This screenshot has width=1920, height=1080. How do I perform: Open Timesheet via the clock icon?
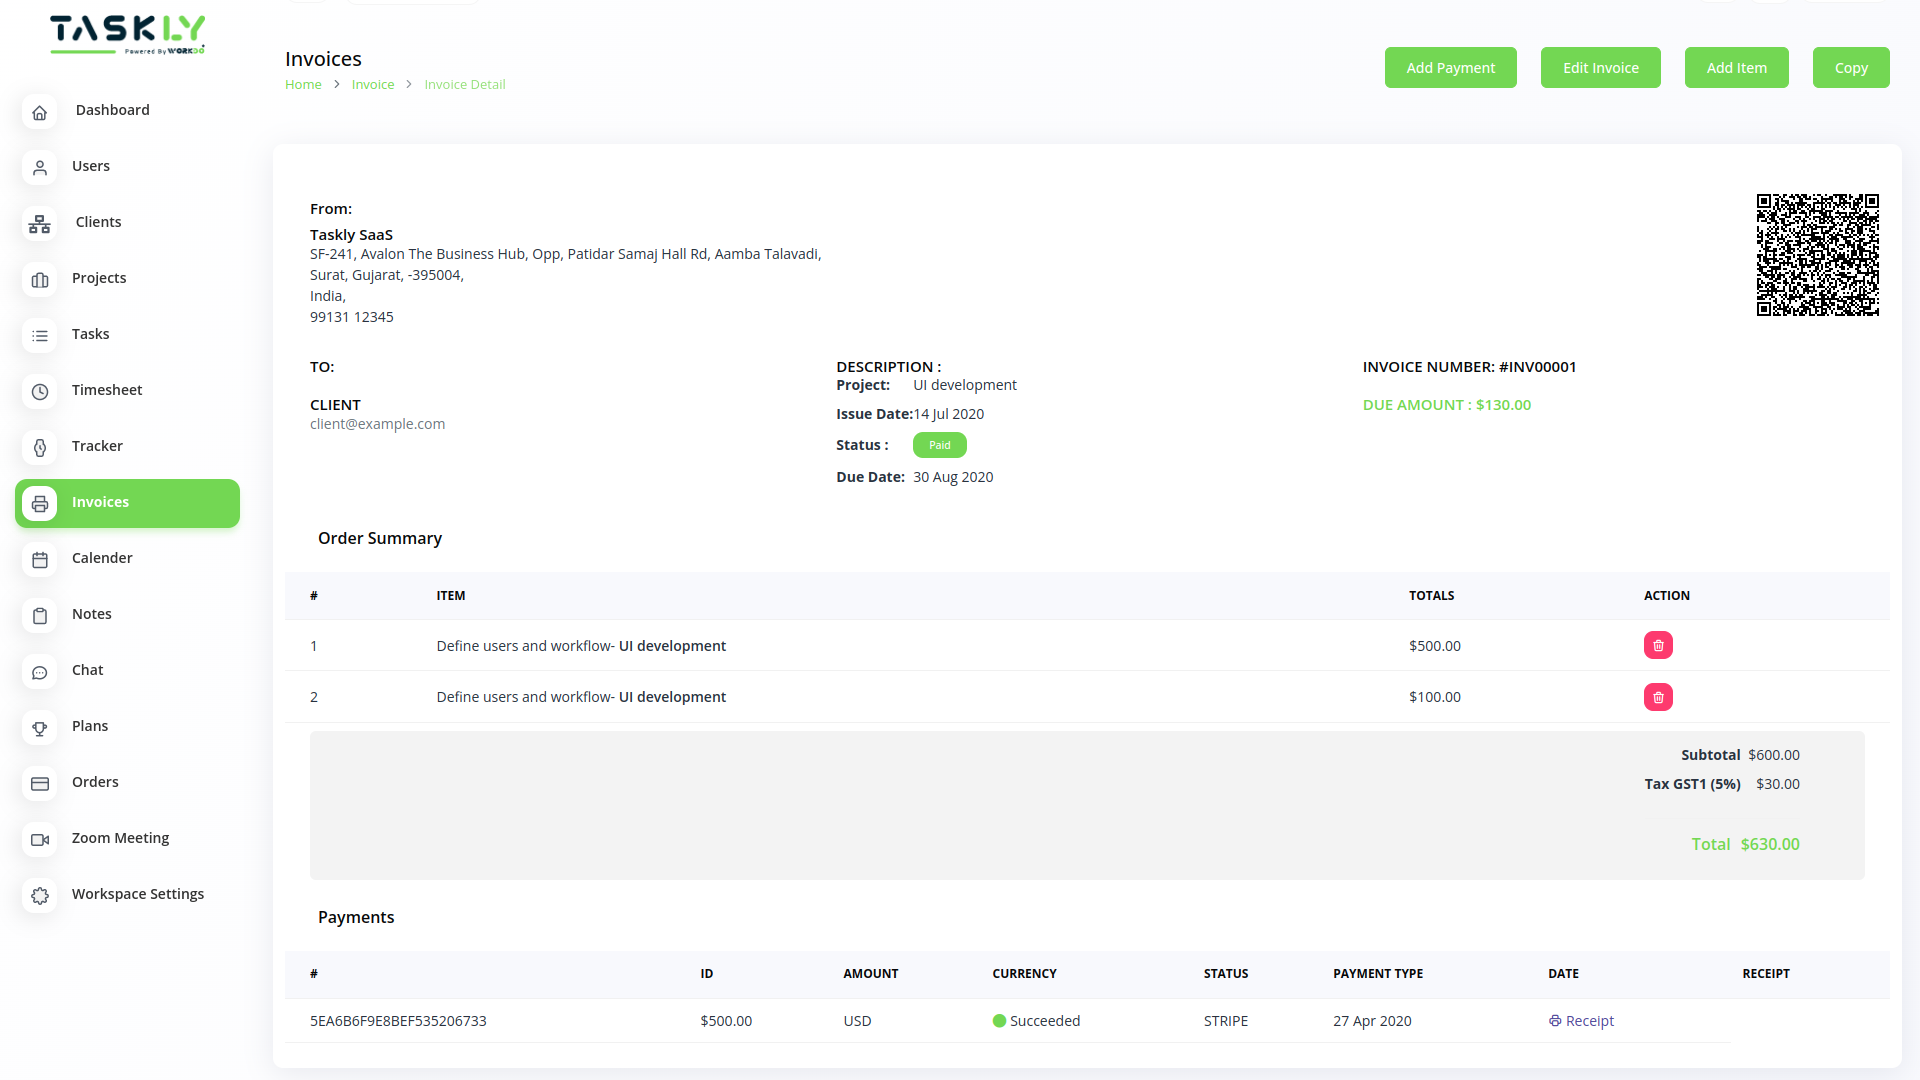coord(39,392)
